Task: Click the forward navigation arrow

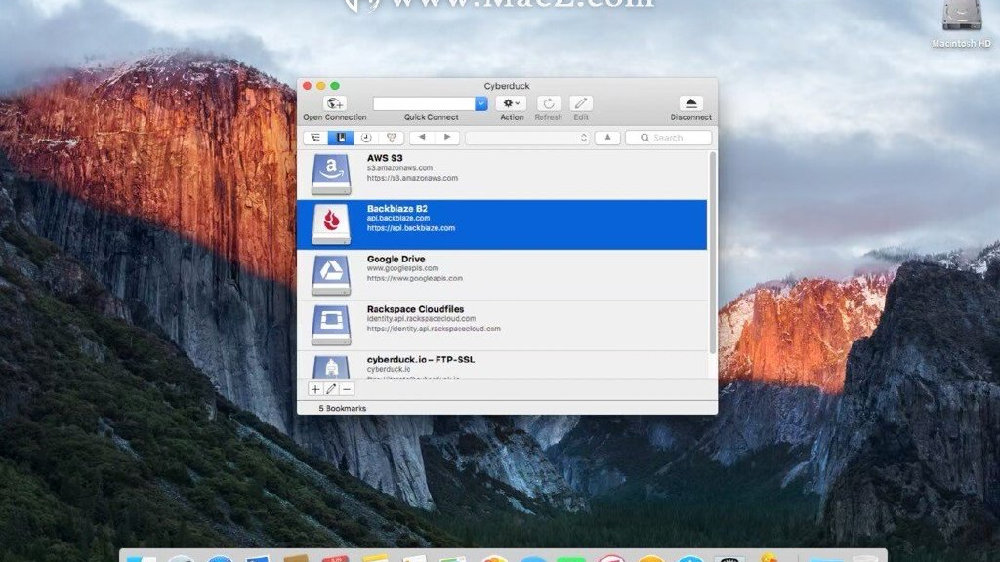Action: click(447, 138)
